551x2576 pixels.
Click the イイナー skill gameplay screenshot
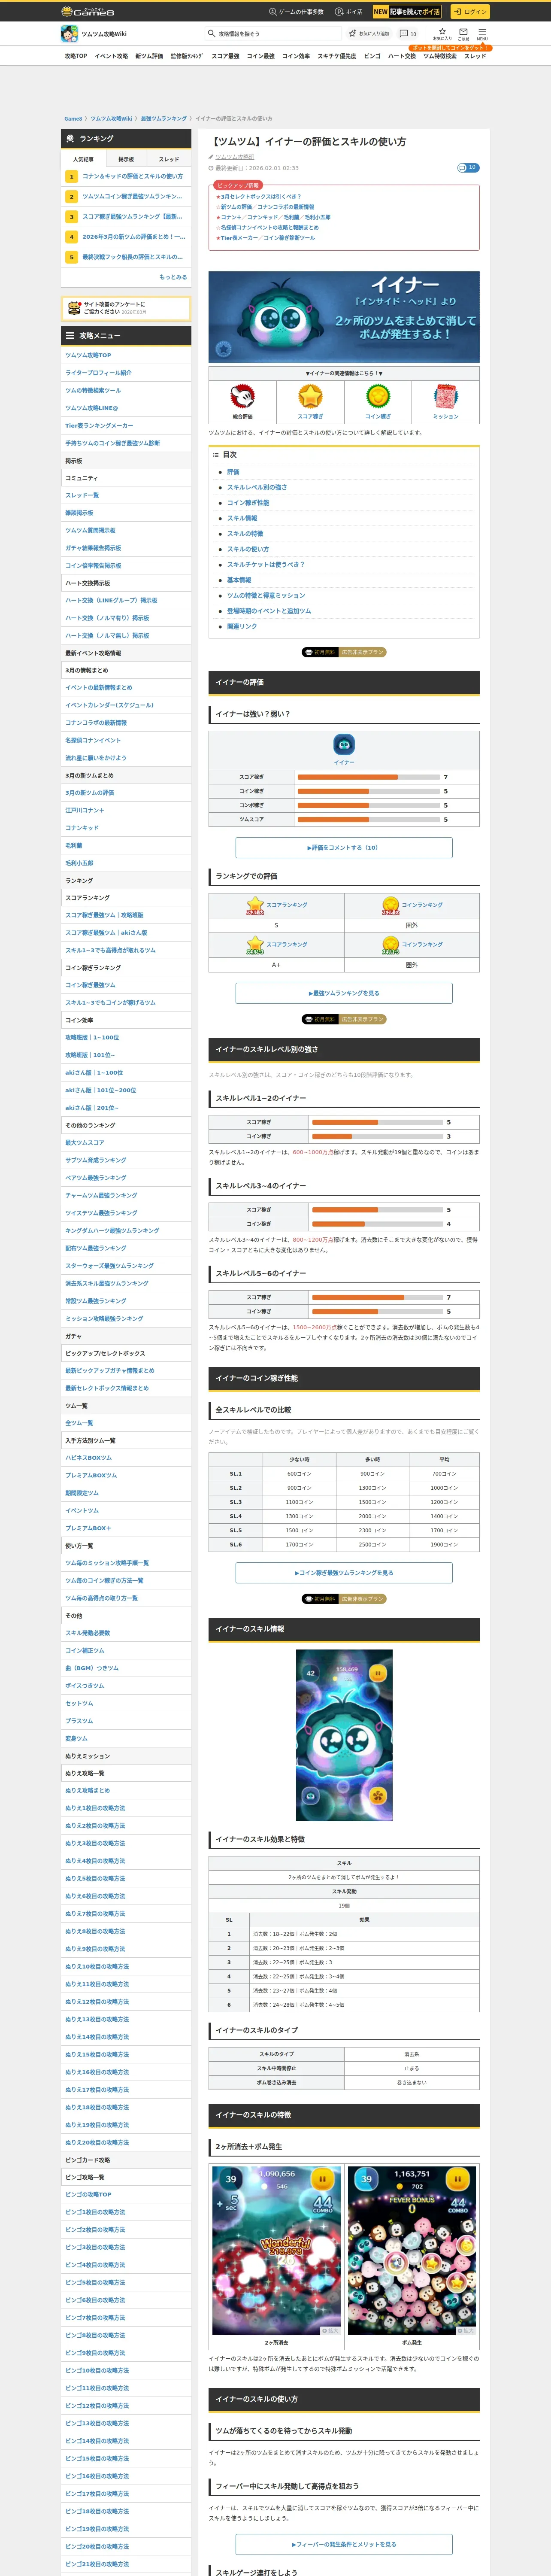(x=344, y=1735)
